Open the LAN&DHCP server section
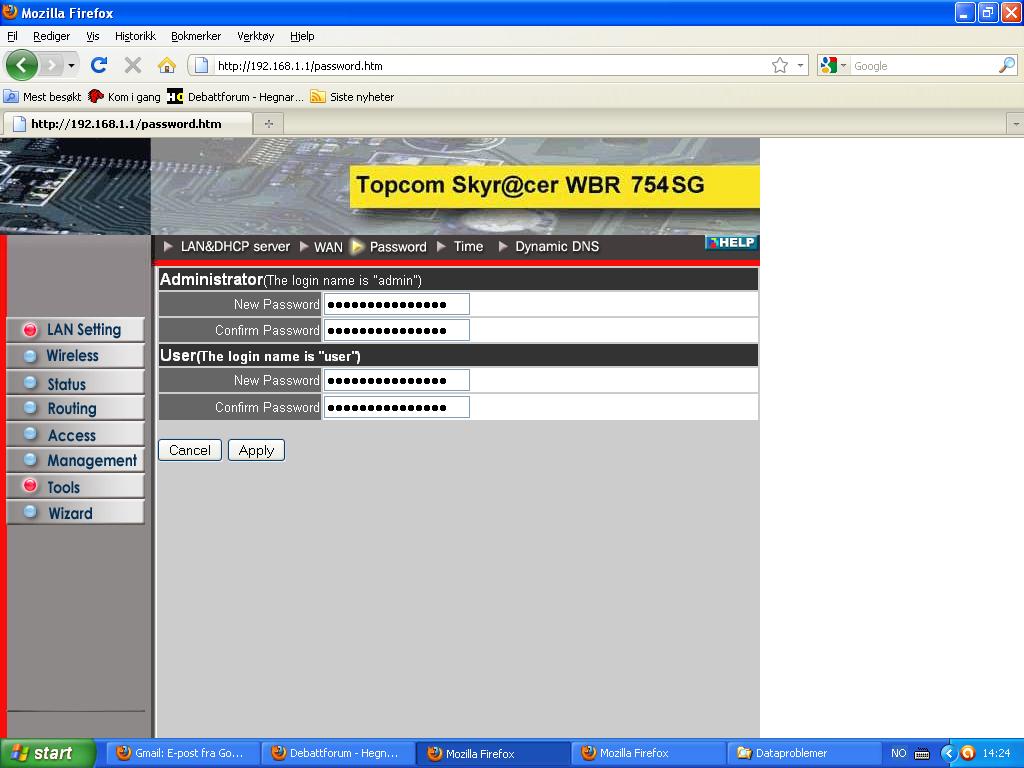This screenshot has width=1024, height=768. pos(227,246)
